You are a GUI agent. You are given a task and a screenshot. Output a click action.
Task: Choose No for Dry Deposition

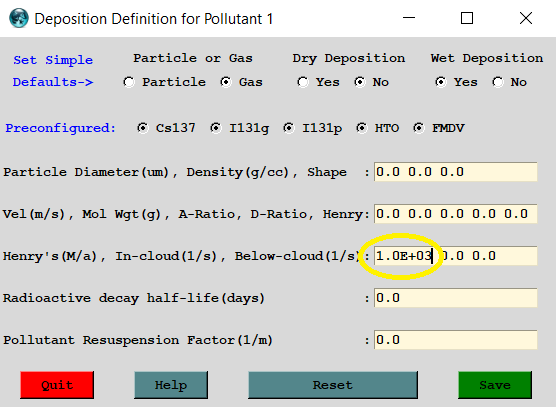click(360, 82)
